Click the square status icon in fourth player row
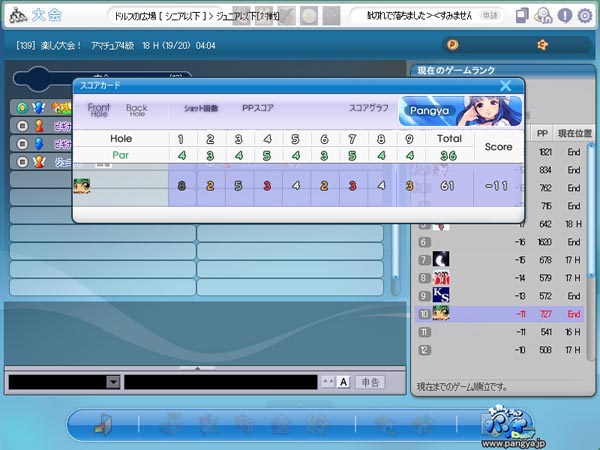Image resolution: width=600 pixels, height=450 pixels. [23, 162]
